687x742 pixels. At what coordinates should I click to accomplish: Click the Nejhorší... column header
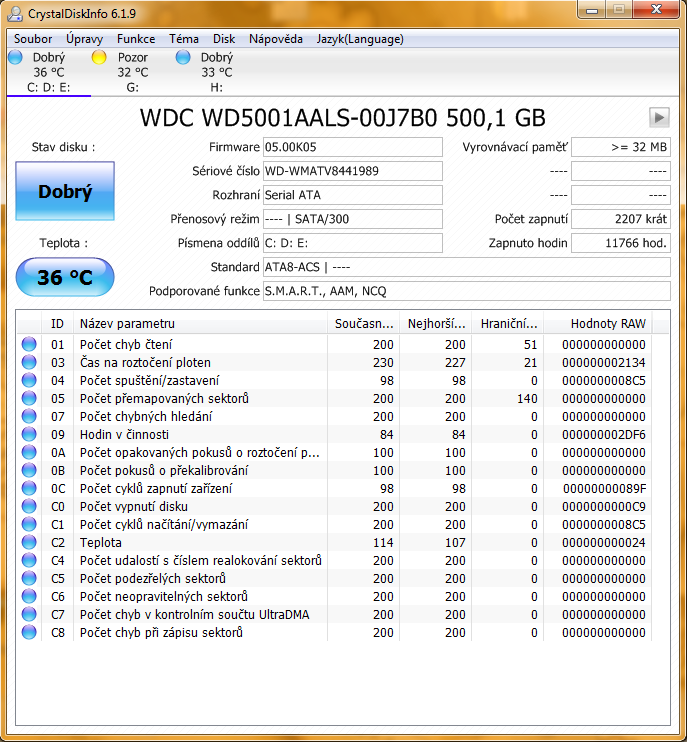(436, 324)
